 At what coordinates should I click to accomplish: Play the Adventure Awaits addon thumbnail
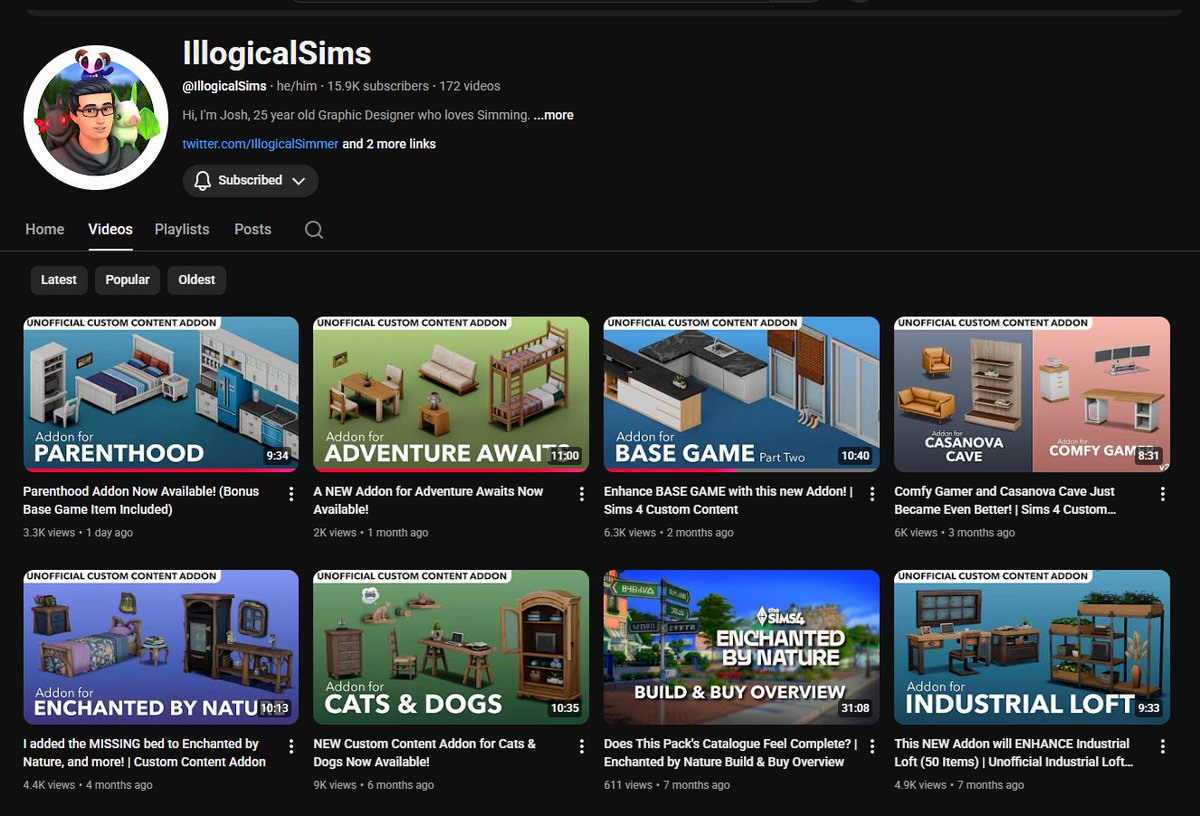[451, 394]
